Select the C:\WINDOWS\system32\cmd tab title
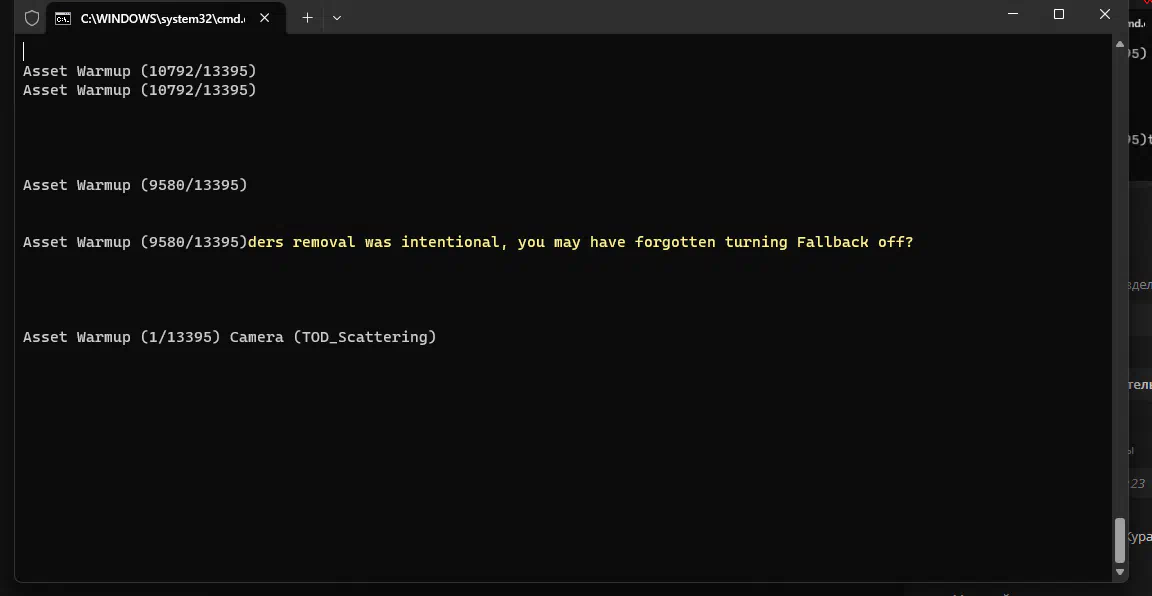The image size is (1152, 596). click(162, 18)
